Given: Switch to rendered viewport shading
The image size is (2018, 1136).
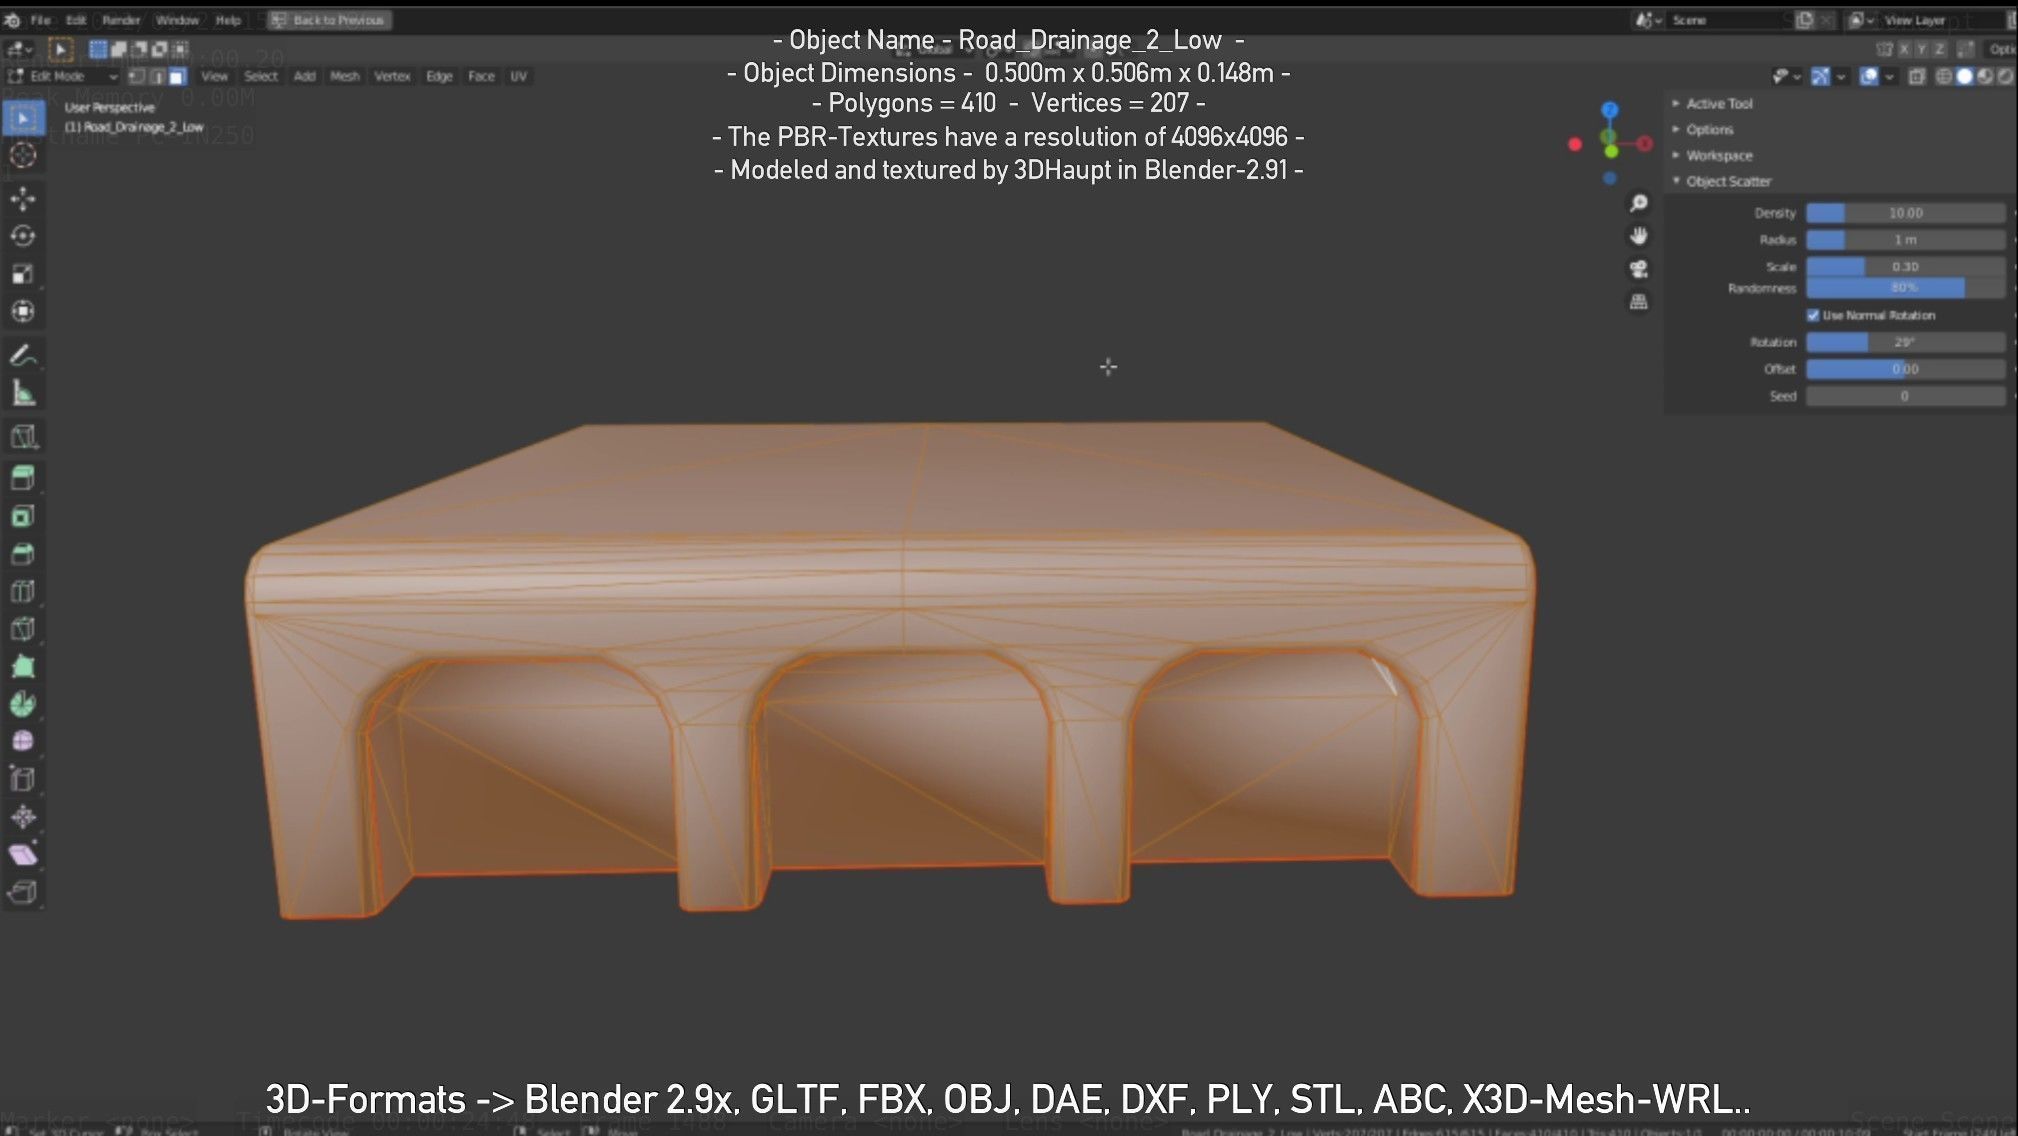Looking at the screenshot, I should point(2005,76).
